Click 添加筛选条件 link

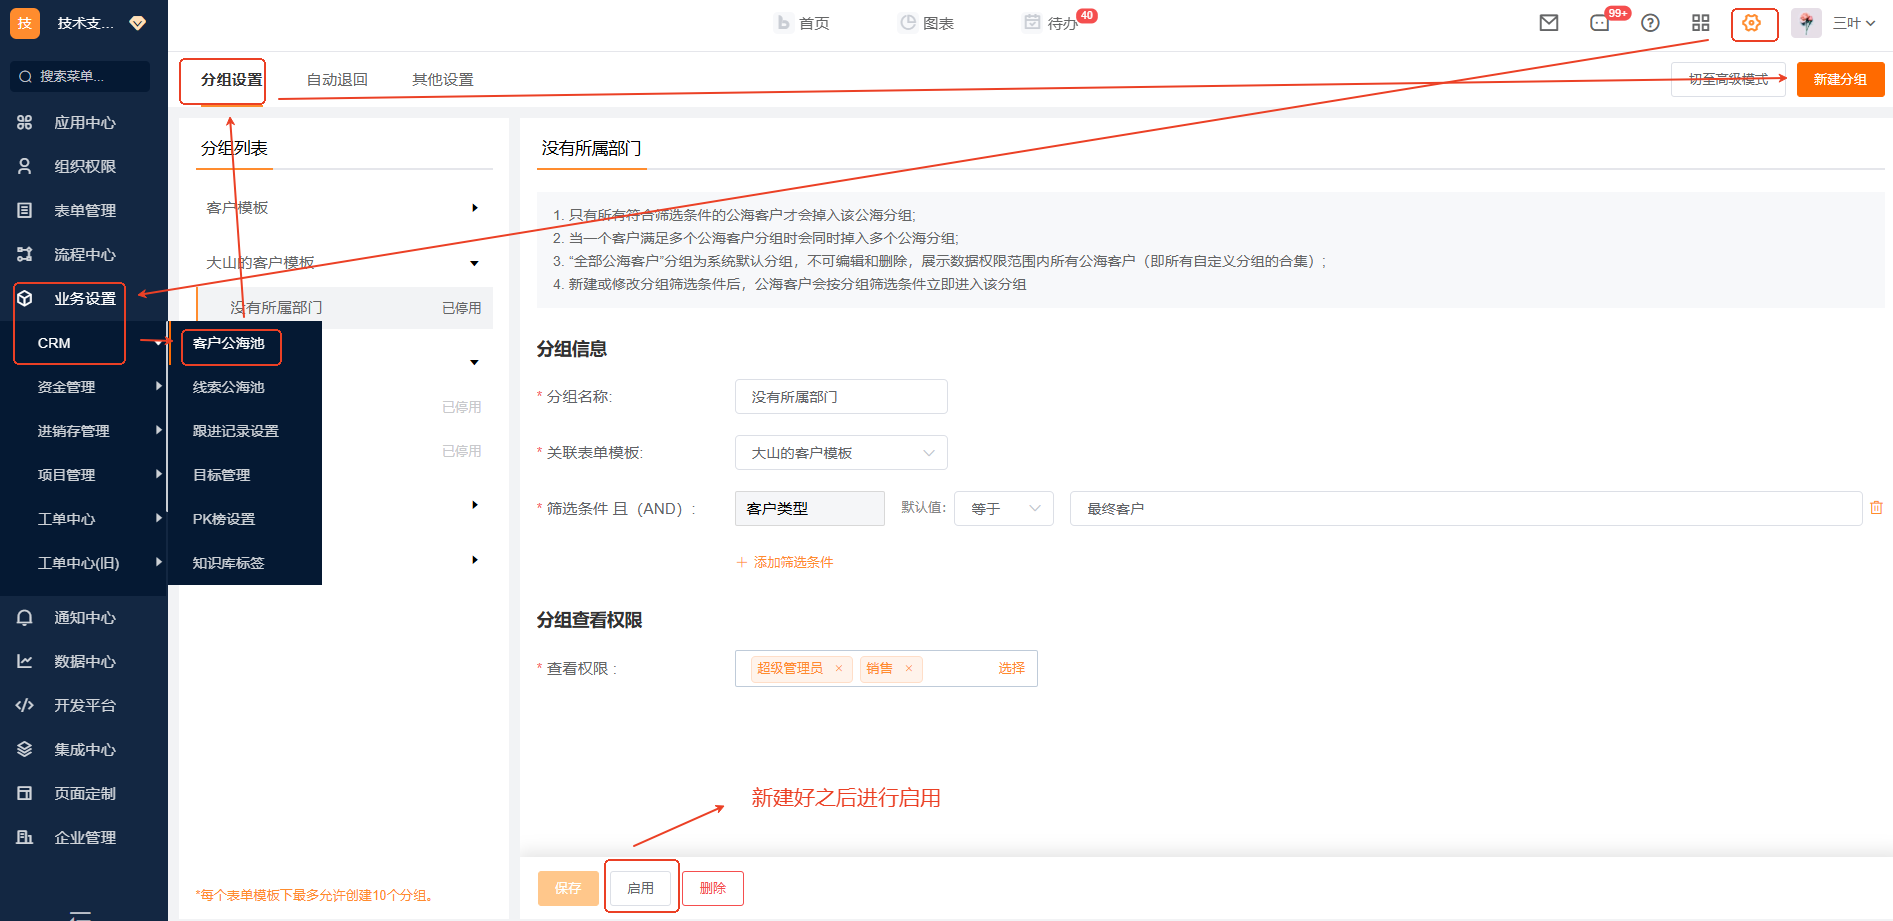point(785,562)
